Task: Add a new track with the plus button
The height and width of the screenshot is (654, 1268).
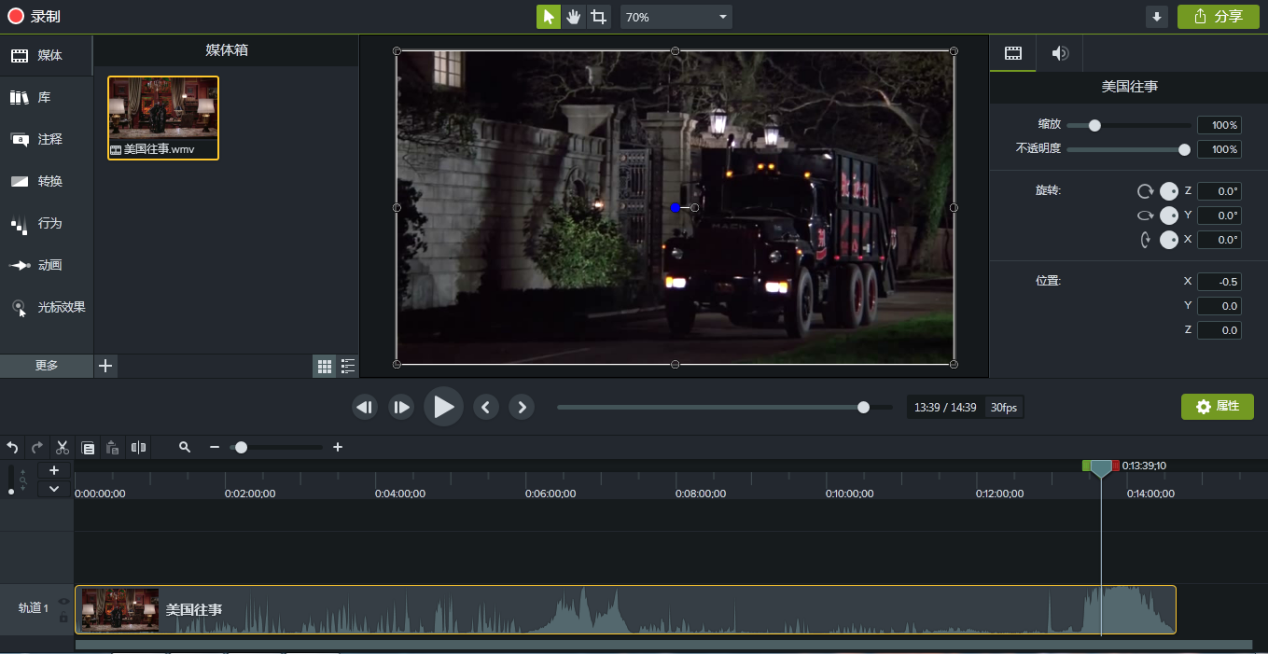Action: (54, 470)
